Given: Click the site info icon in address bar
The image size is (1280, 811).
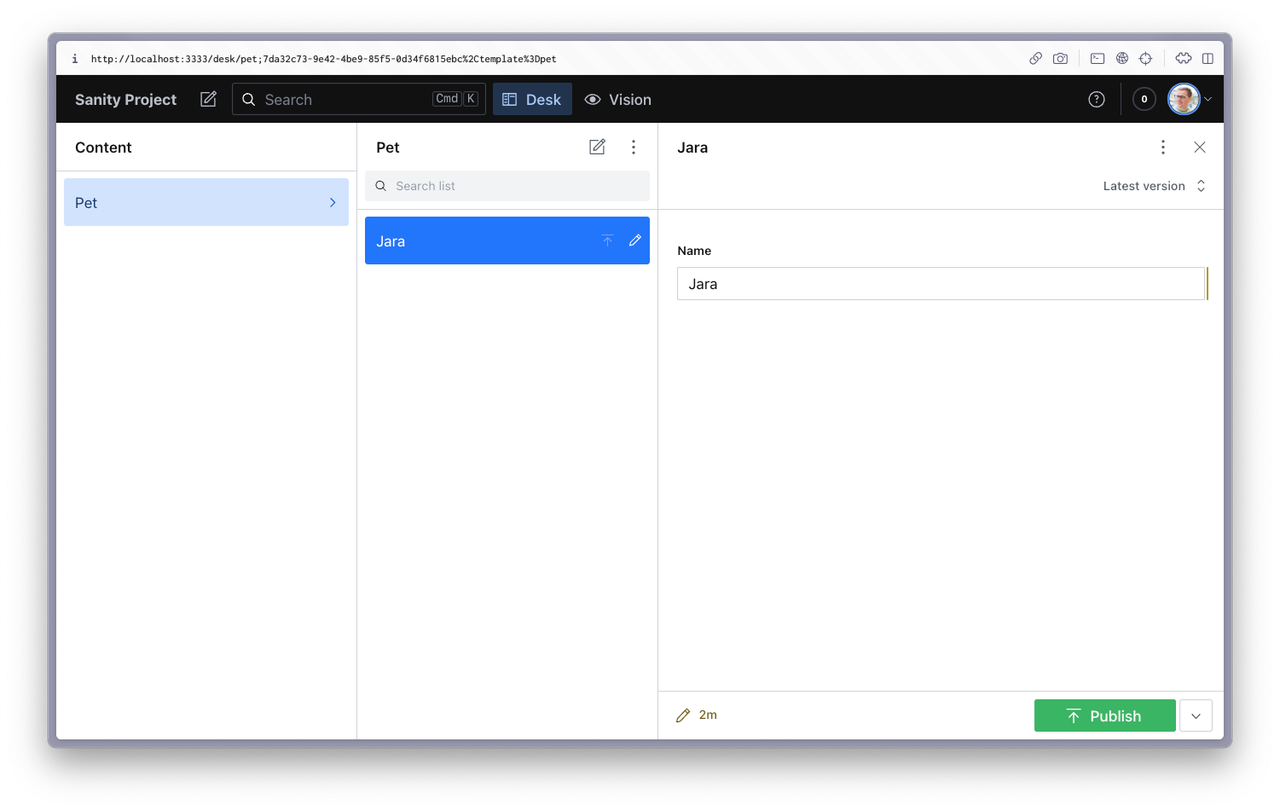Looking at the screenshot, I should point(74,59).
